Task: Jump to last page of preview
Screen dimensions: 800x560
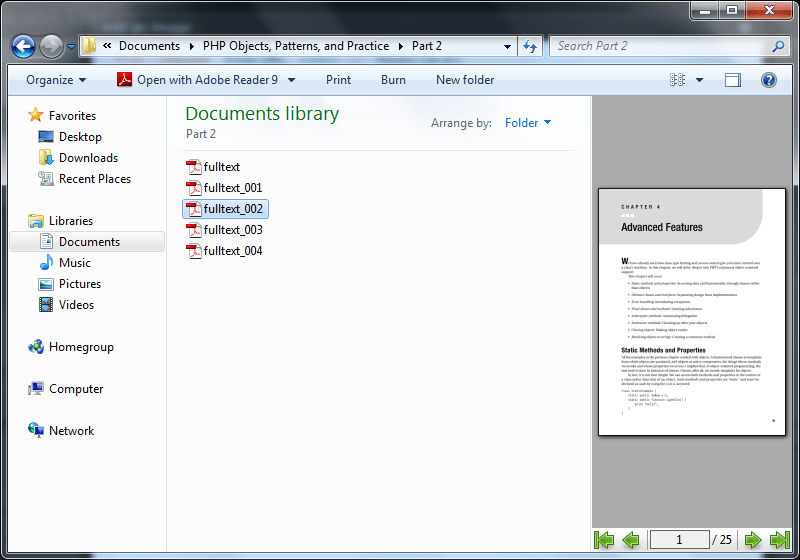Action: pos(780,540)
